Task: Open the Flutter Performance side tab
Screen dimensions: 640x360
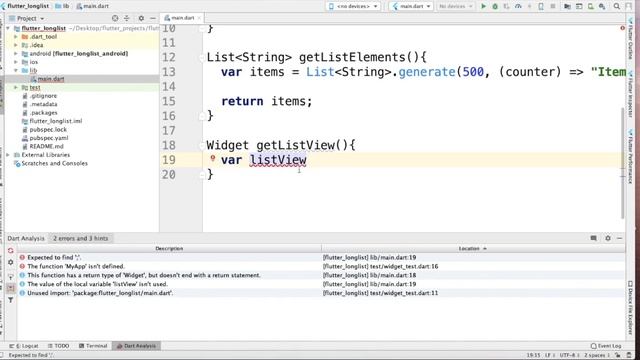Action: [x=630, y=157]
